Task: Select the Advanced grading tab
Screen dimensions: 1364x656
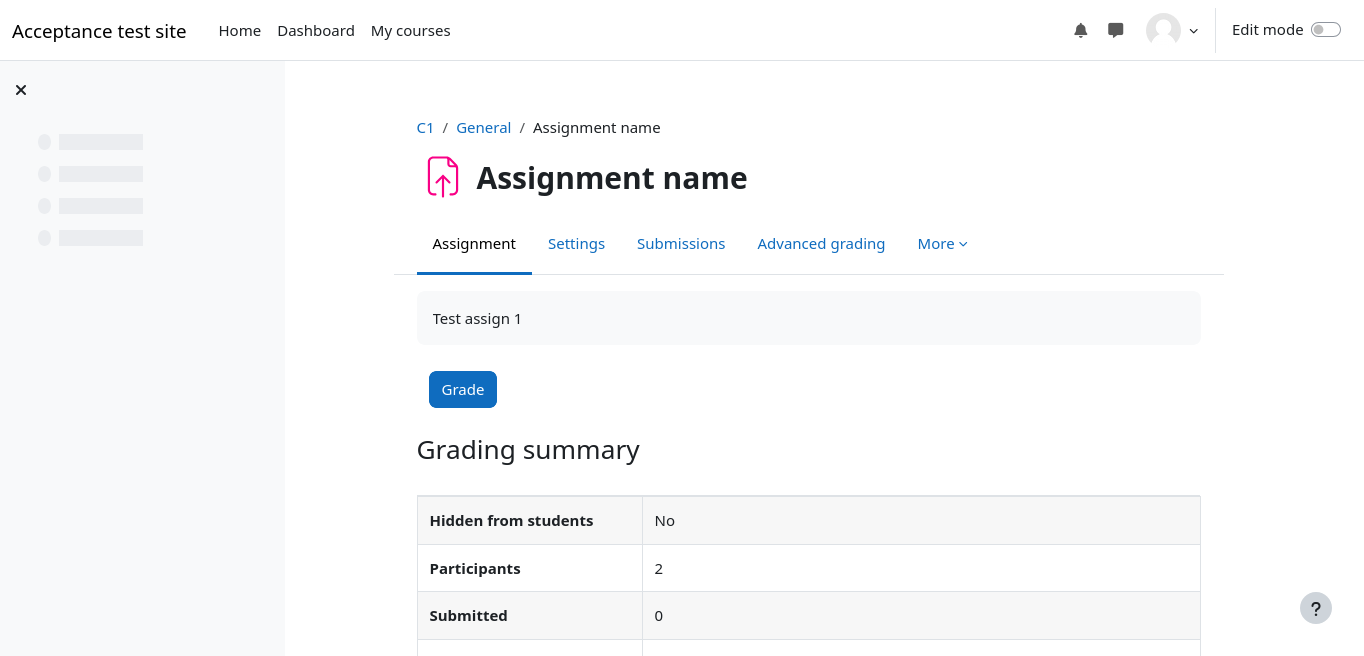Action: (821, 244)
